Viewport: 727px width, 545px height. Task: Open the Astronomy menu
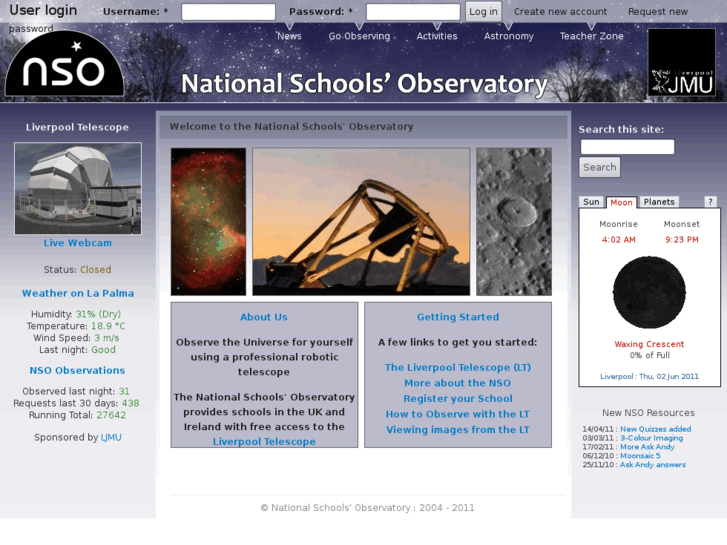tap(509, 36)
